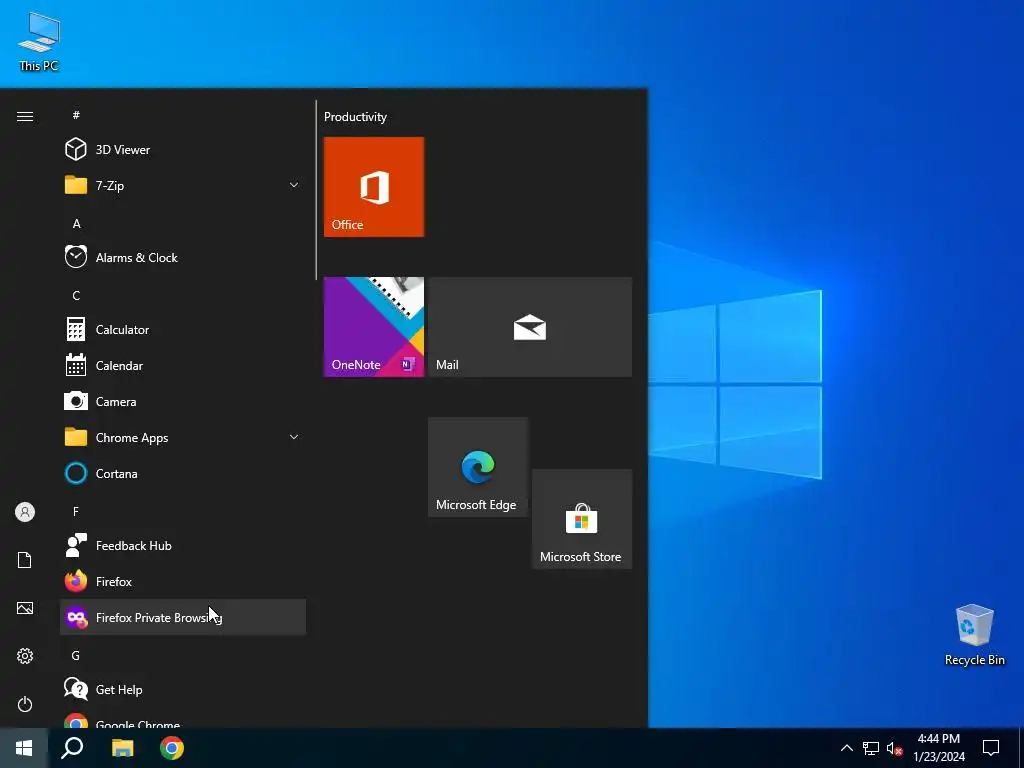Open the OneNote tile
This screenshot has height=768, width=1024.
pyautogui.click(x=374, y=327)
